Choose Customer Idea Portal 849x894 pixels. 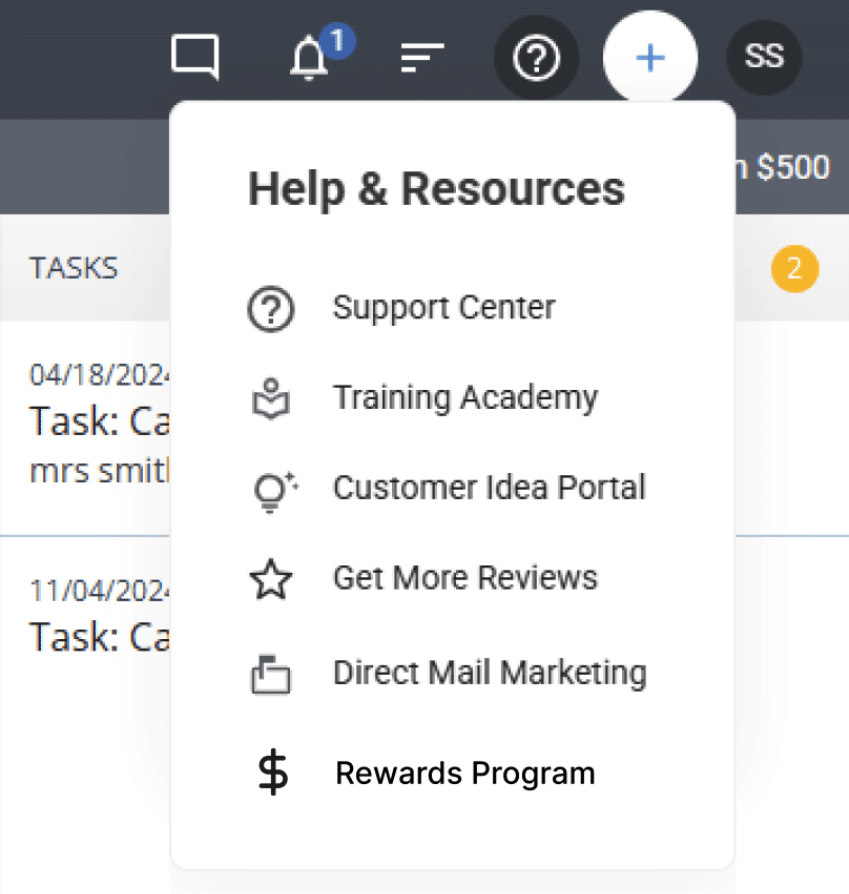(489, 487)
